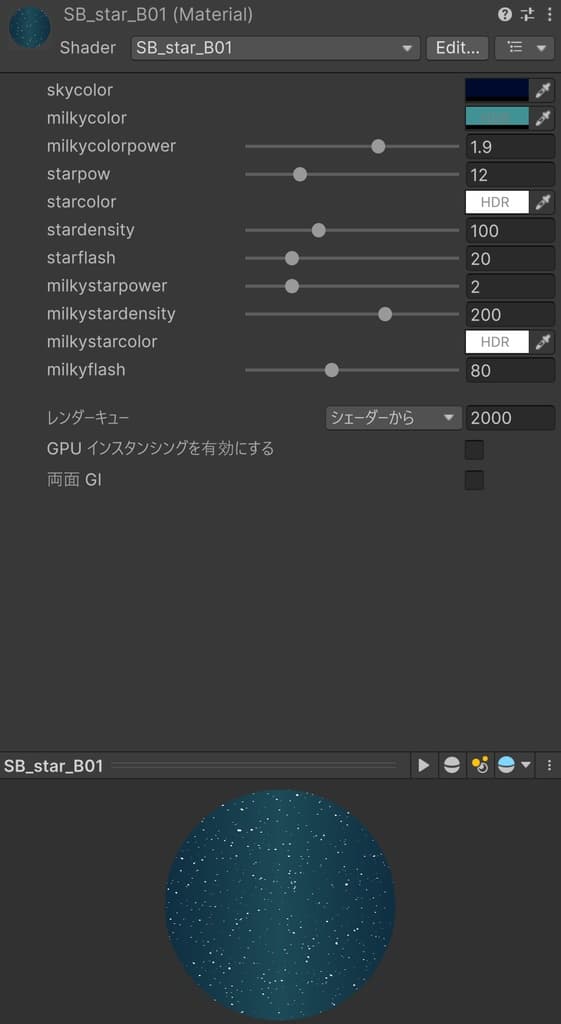The height and width of the screenshot is (1024, 561).
Task: Toggle preview lighting icon
Action: tap(480, 765)
